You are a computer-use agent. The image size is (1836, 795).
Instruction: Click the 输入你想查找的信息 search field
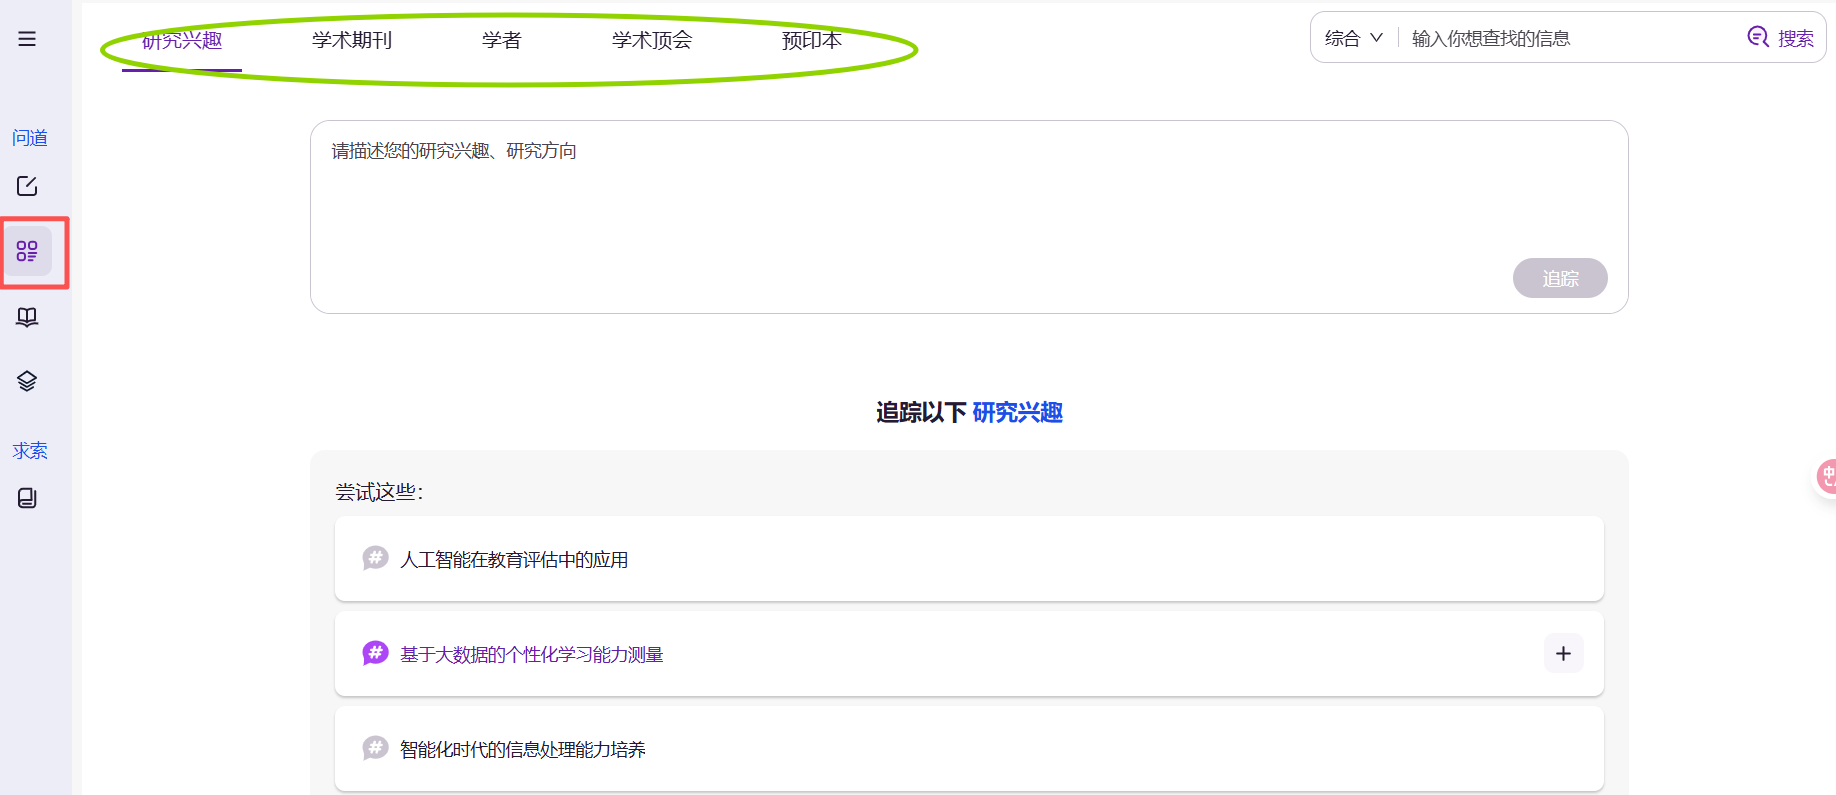pyautogui.click(x=1570, y=38)
